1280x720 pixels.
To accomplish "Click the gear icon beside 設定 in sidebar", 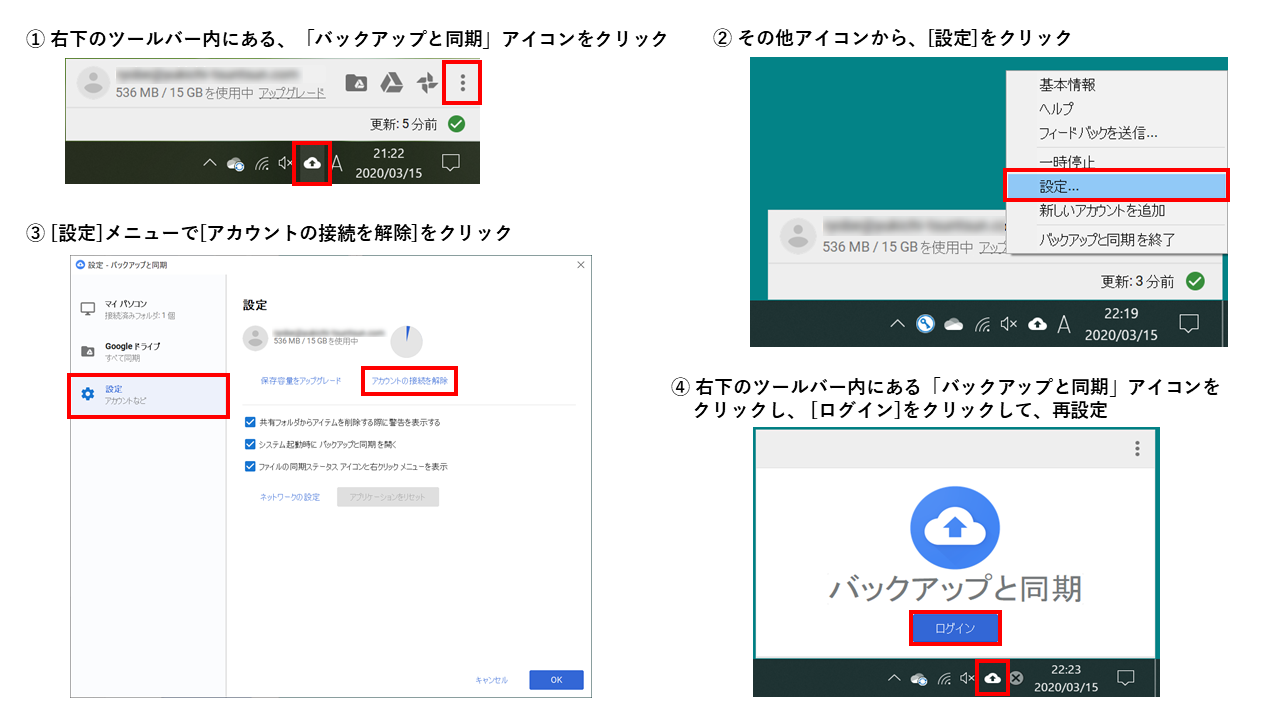I will click(87, 394).
